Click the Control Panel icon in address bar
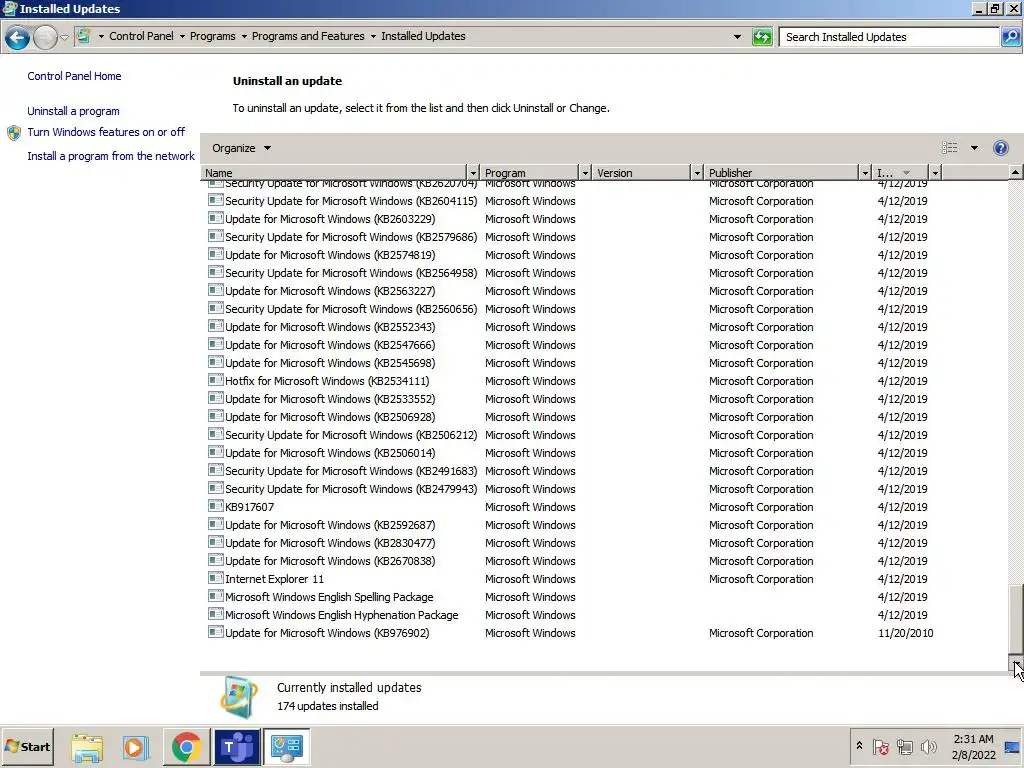The width and height of the screenshot is (1024, 768). [x=83, y=36]
